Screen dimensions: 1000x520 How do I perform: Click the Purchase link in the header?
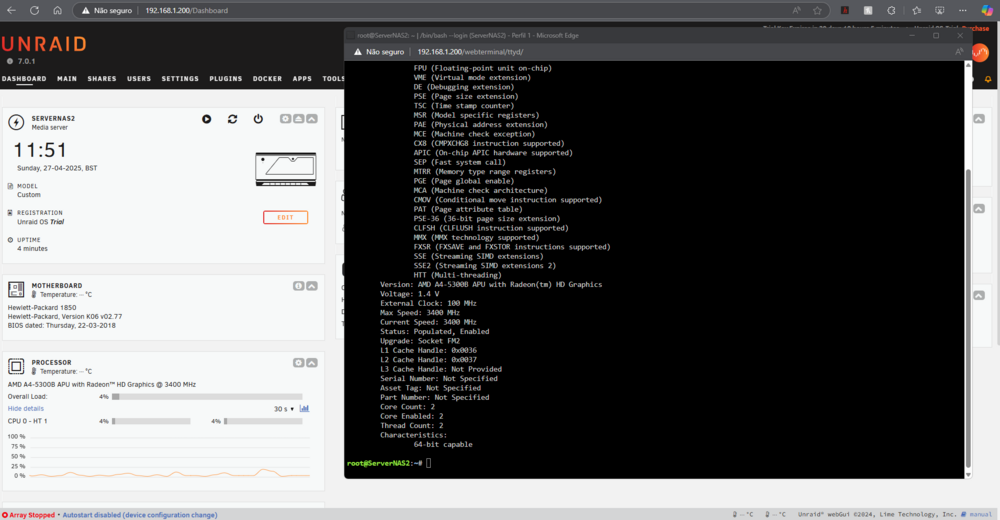976,29
